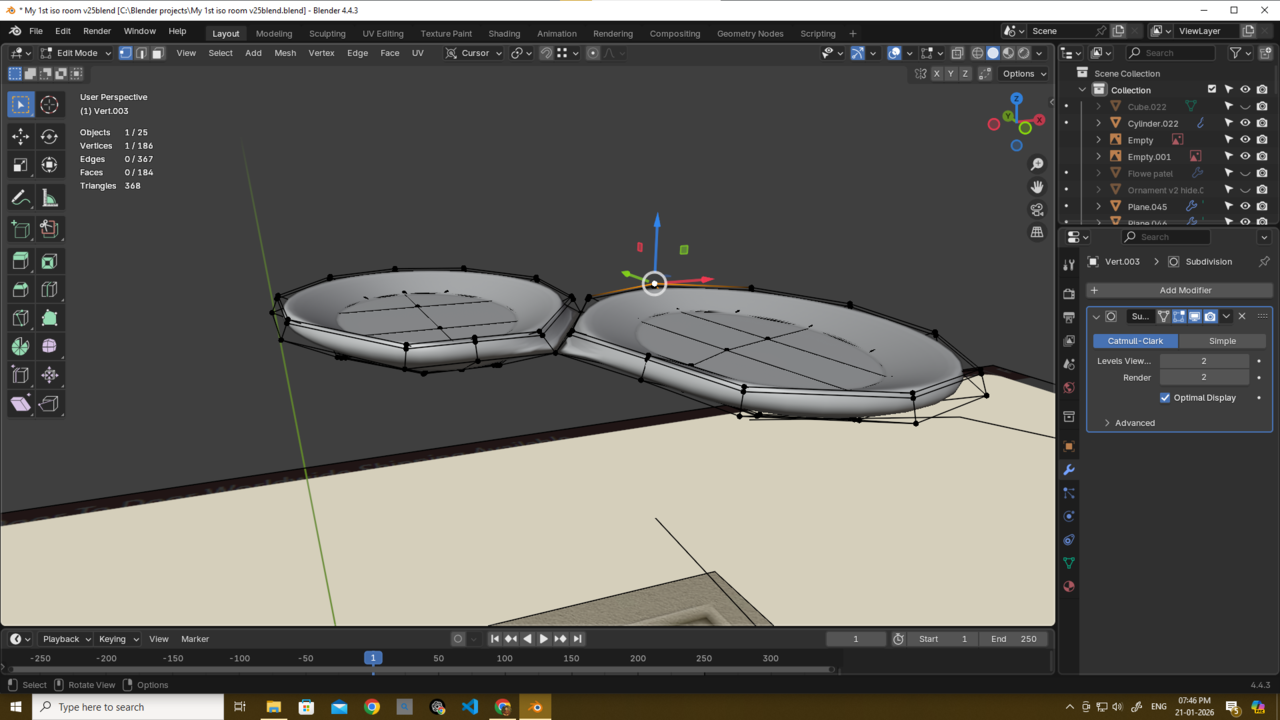The height and width of the screenshot is (720, 1280).
Task: Open the Mesh menu in viewport header
Action: 285,53
